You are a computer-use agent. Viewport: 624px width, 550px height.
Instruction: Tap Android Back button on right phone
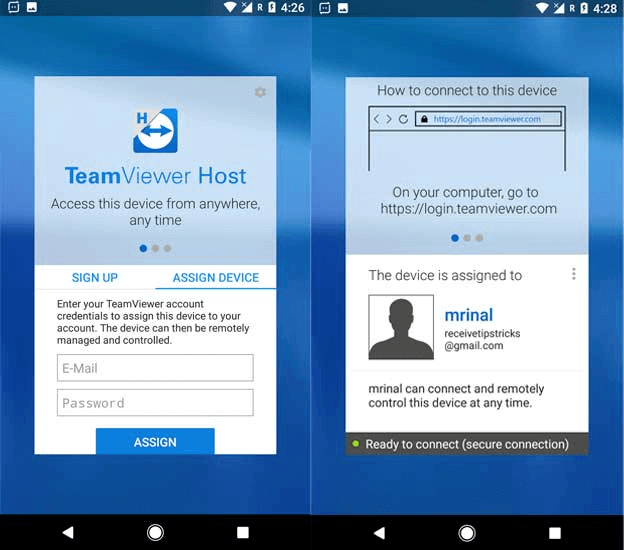[x=380, y=533]
